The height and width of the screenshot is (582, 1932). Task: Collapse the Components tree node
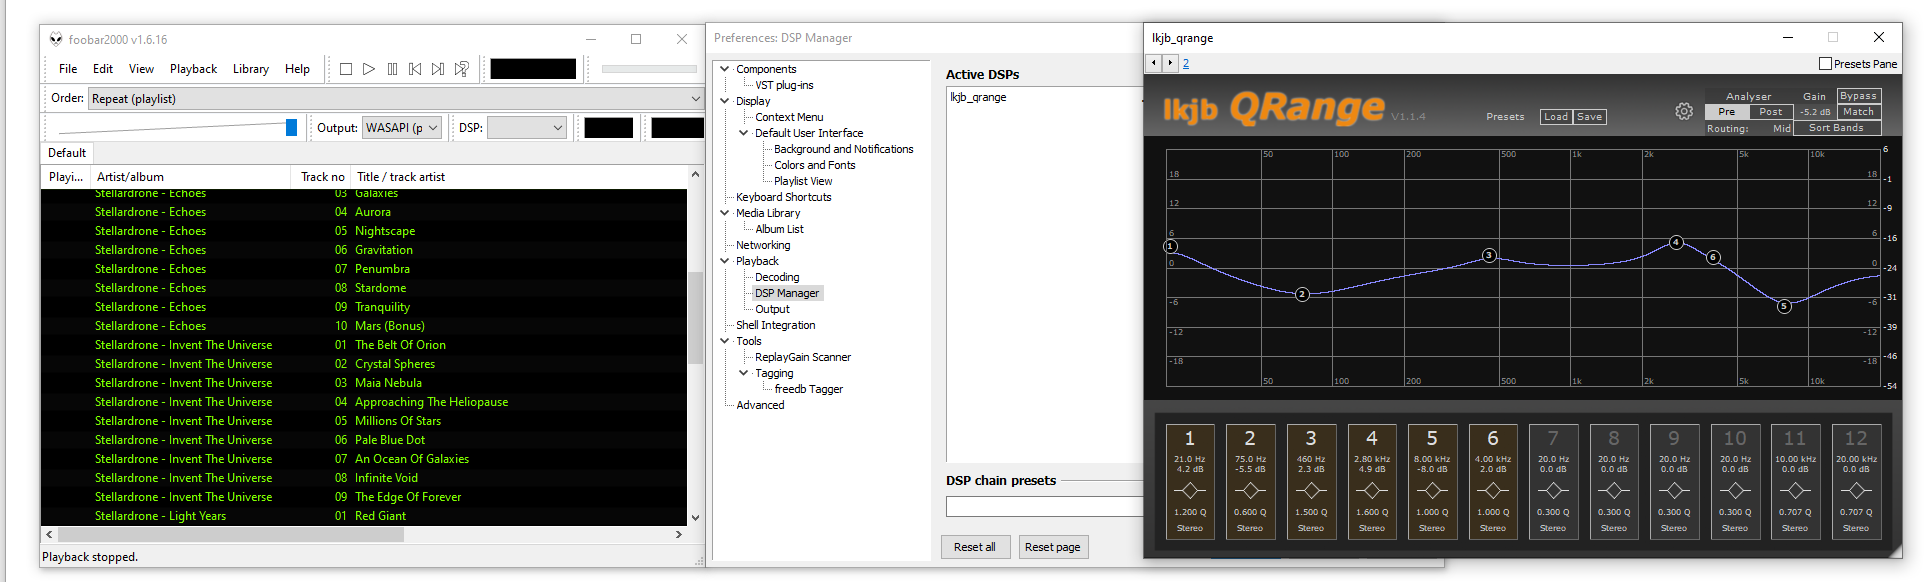[x=725, y=69]
